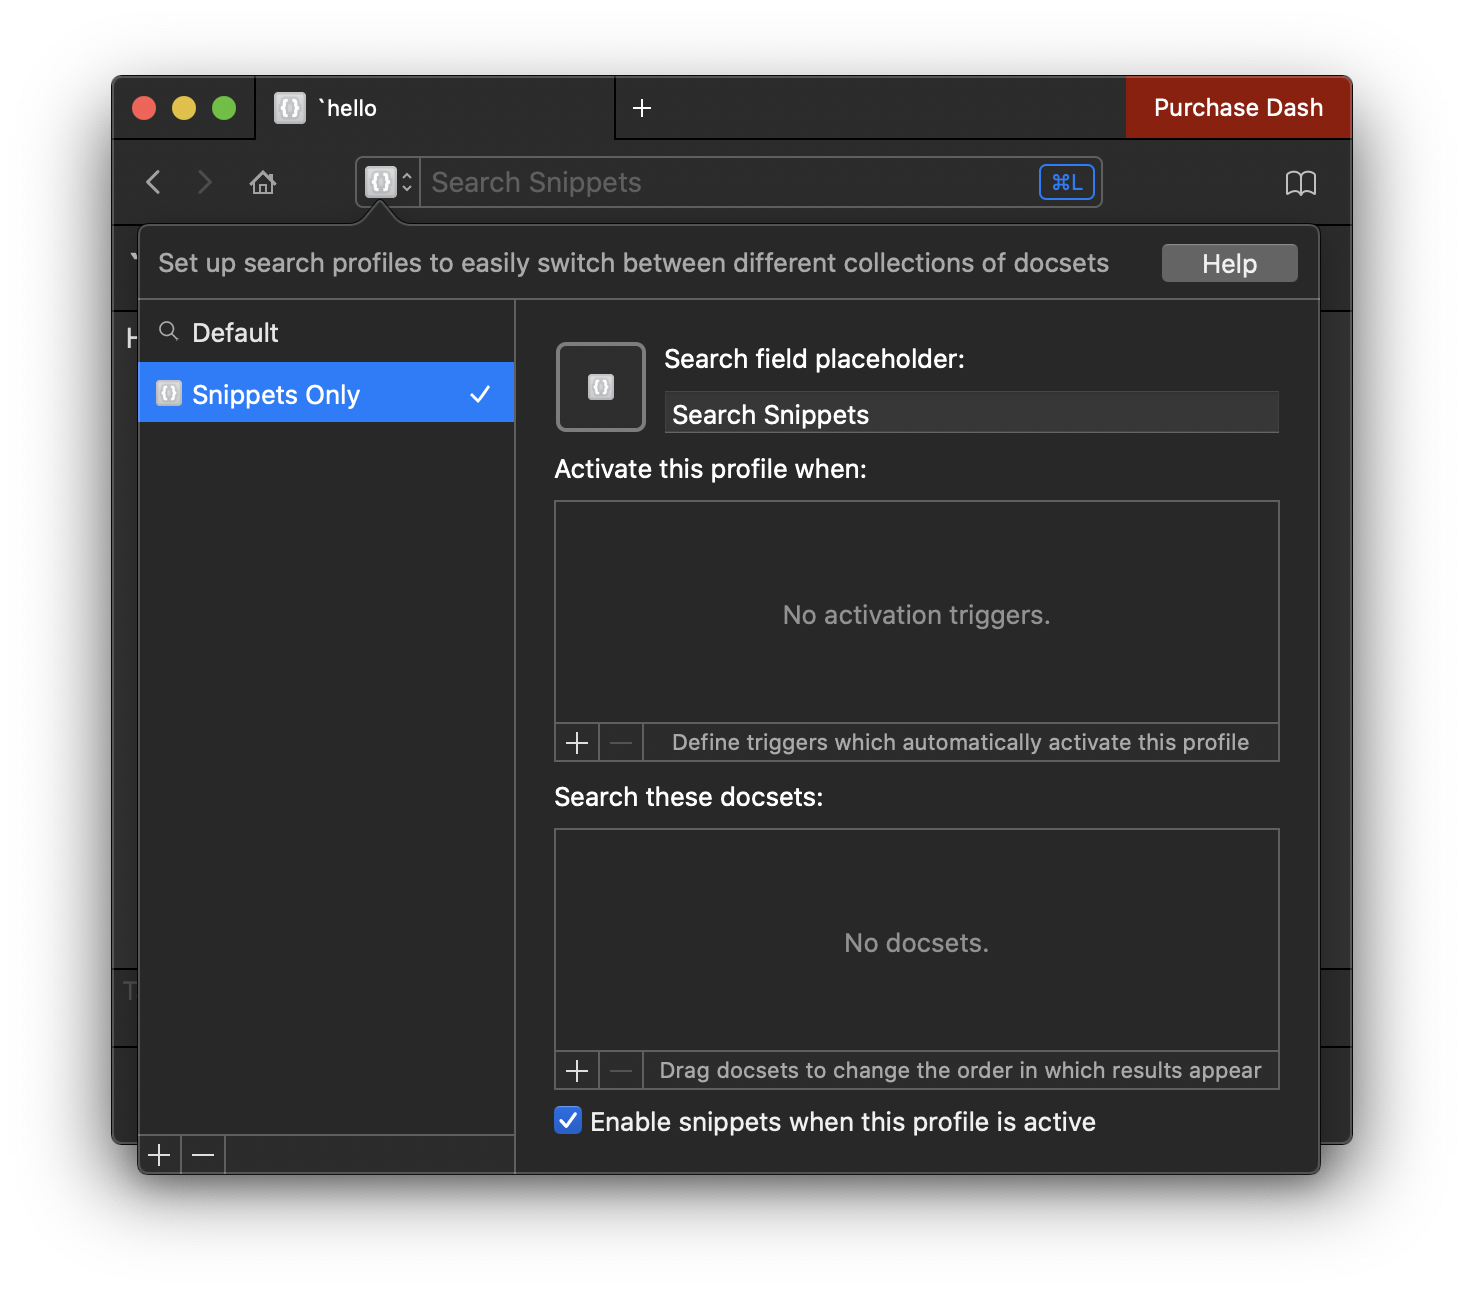Edit the Search field placeholder text
Image resolution: width=1464 pixels, height=1292 pixels.
point(971,414)
